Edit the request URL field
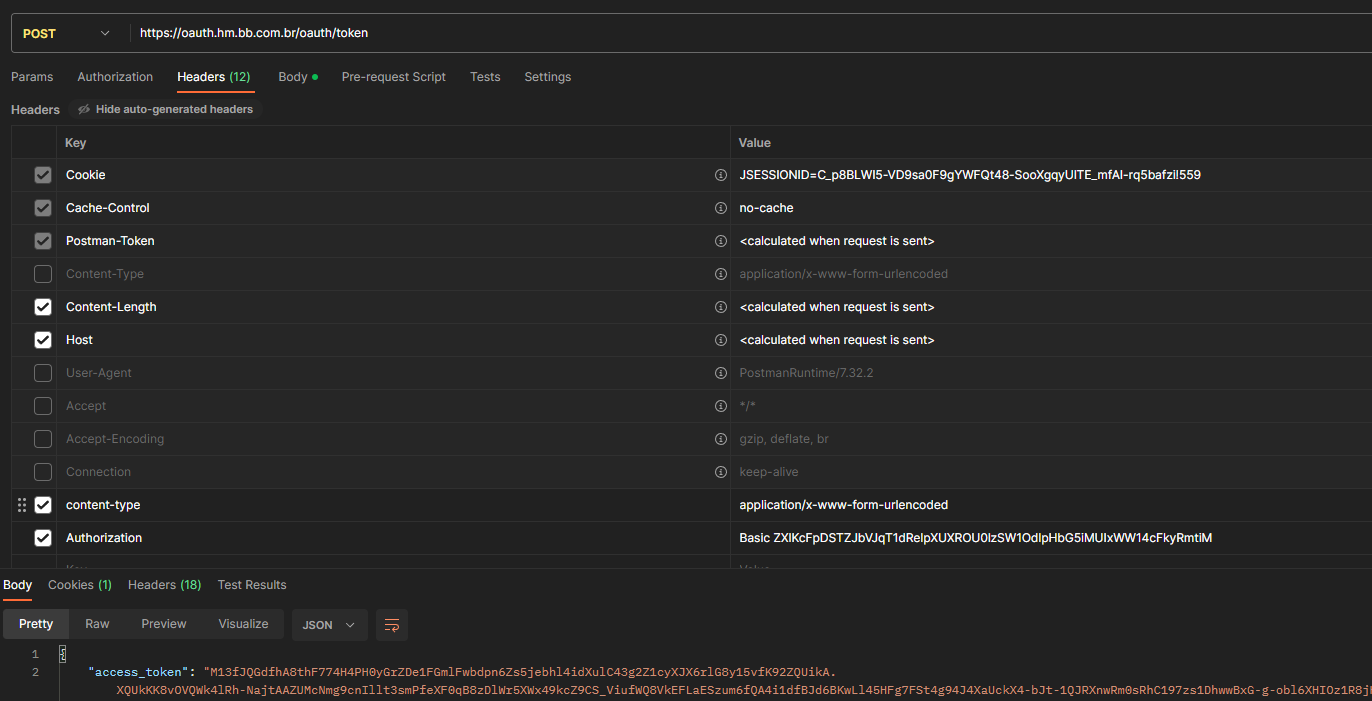 (x=750, y=33)
